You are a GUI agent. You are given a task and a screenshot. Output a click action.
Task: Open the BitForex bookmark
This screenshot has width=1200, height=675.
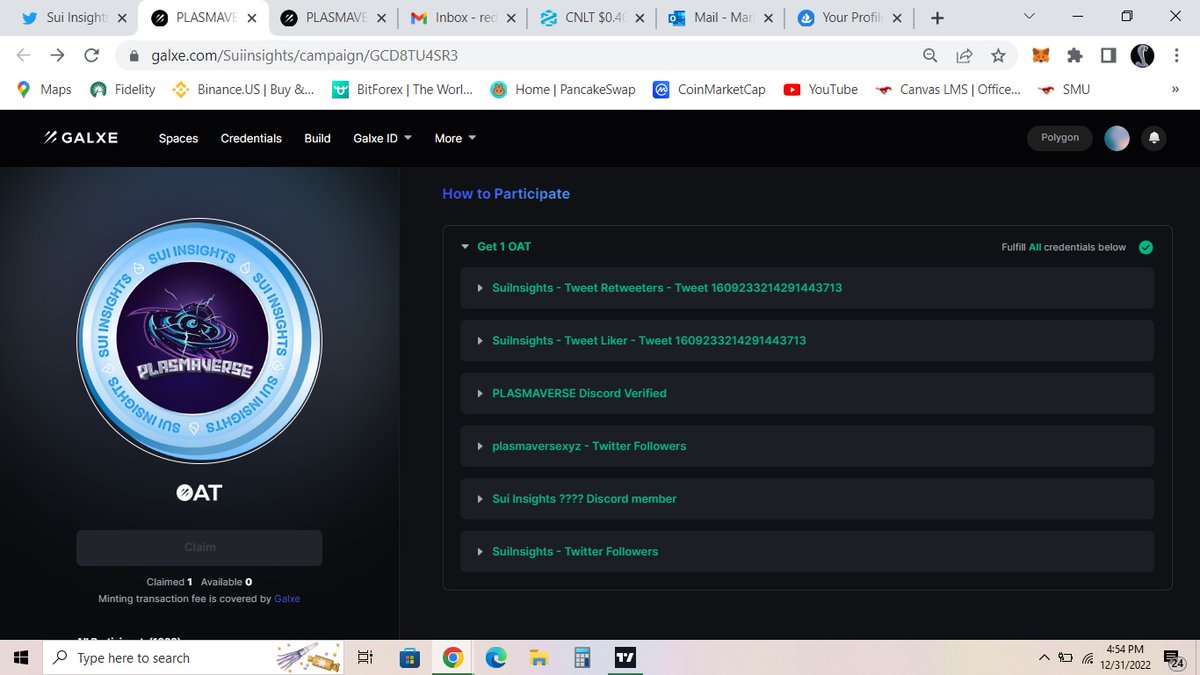402,89
